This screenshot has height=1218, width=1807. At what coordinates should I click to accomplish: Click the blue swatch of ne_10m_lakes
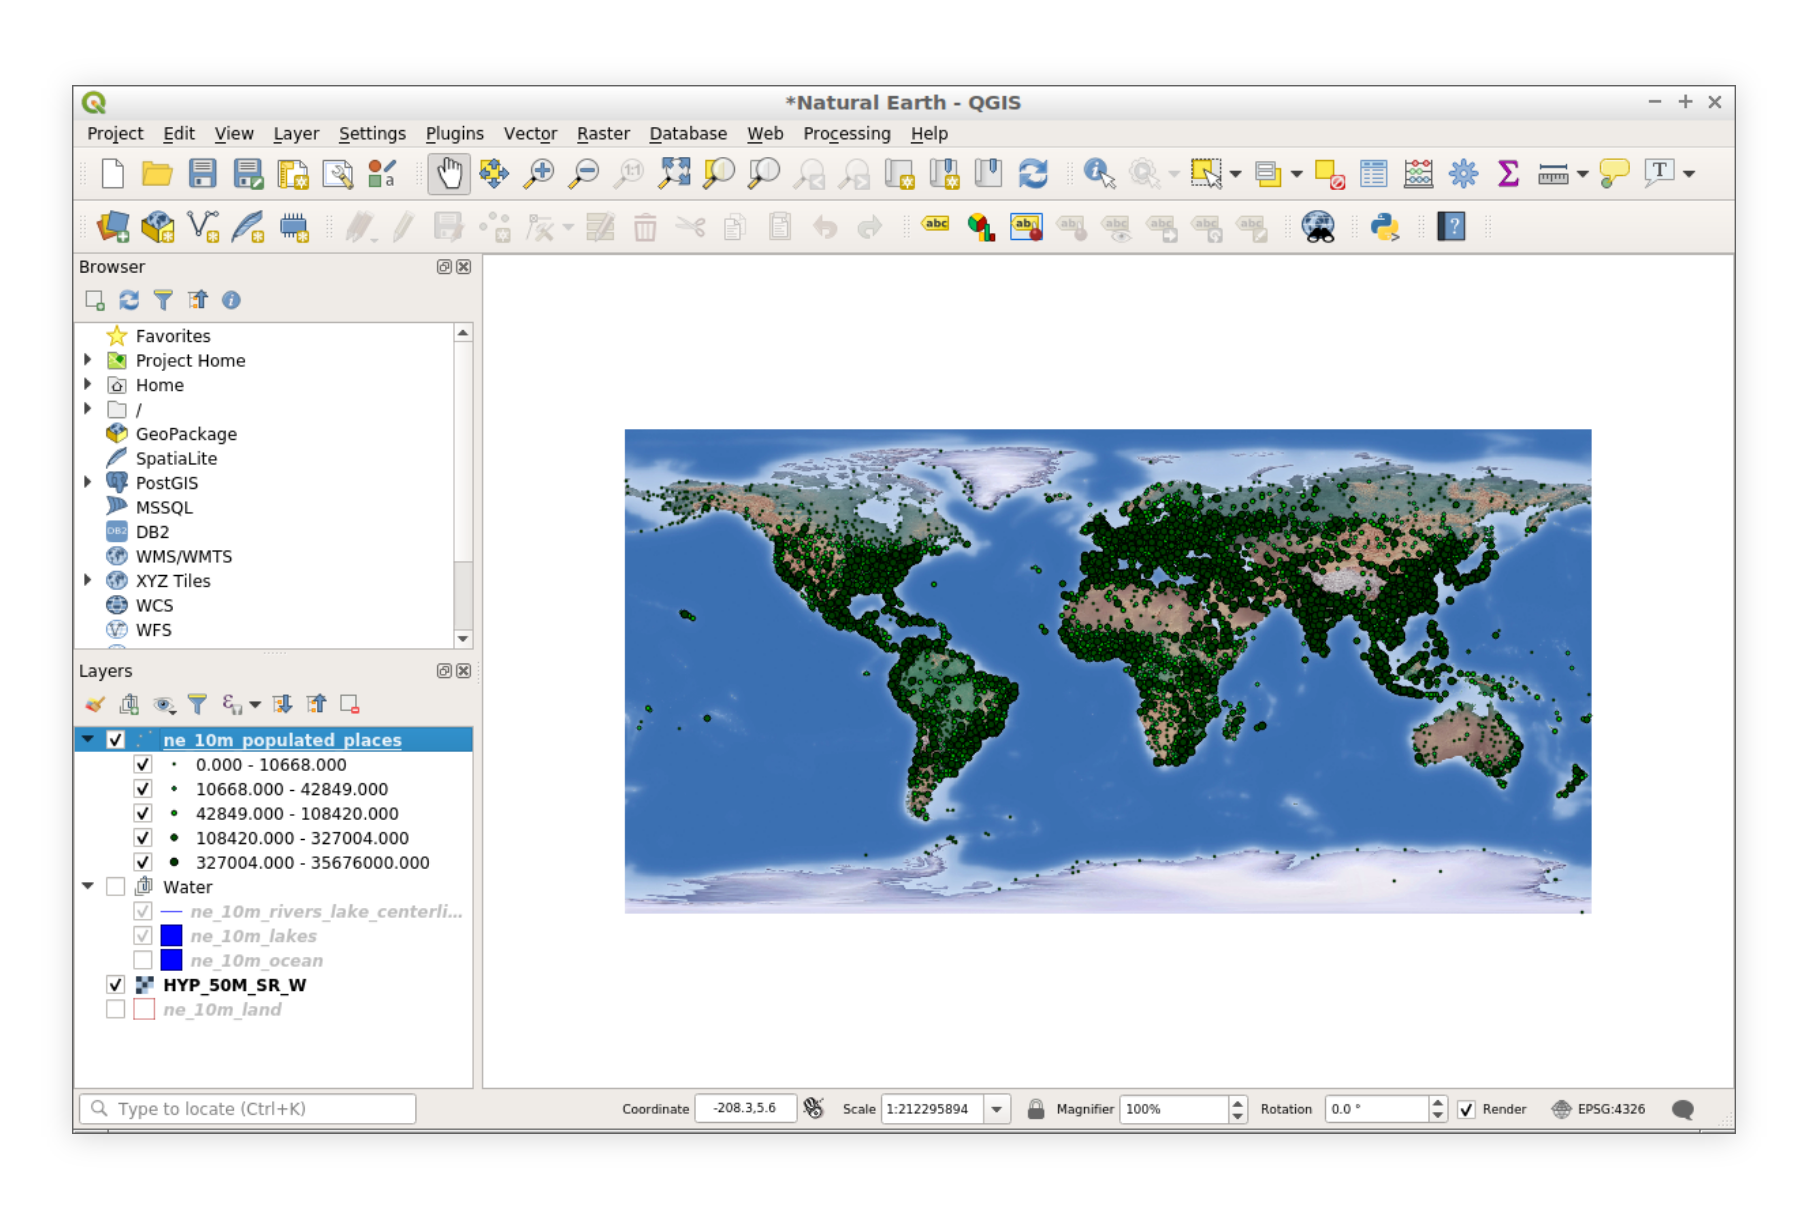point(170,935)
